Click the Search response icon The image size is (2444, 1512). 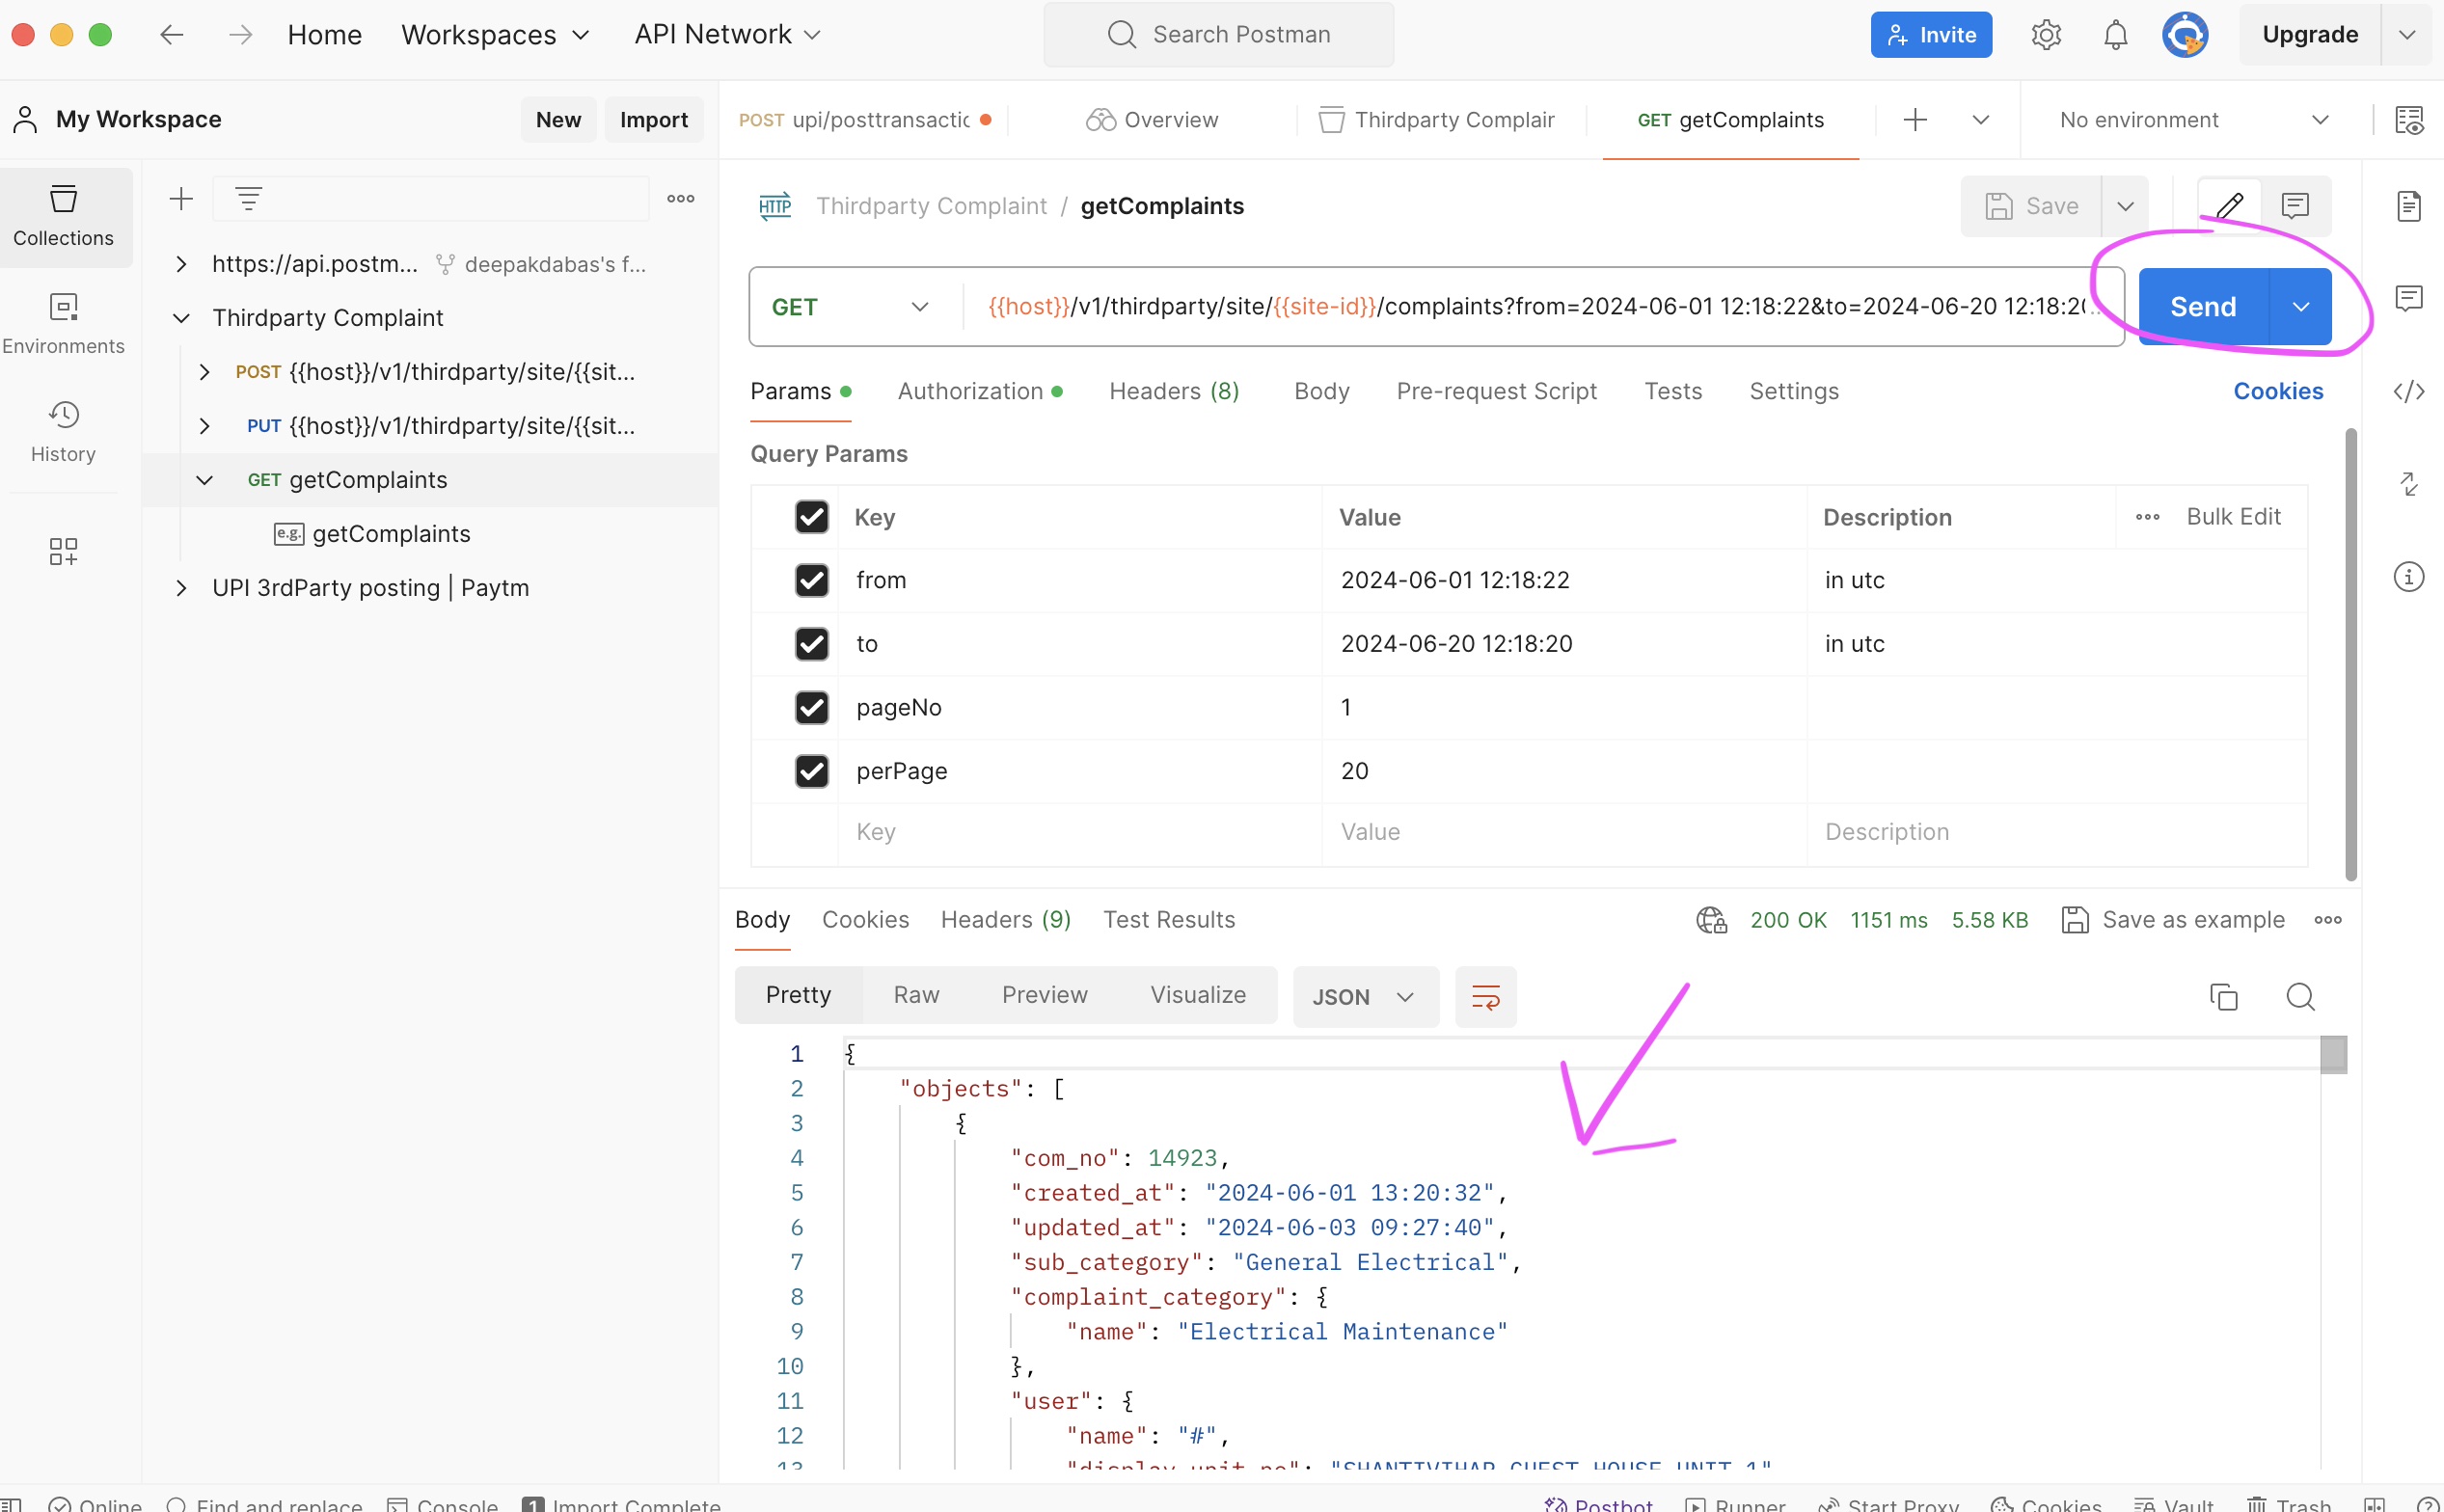coord(2299,995)
